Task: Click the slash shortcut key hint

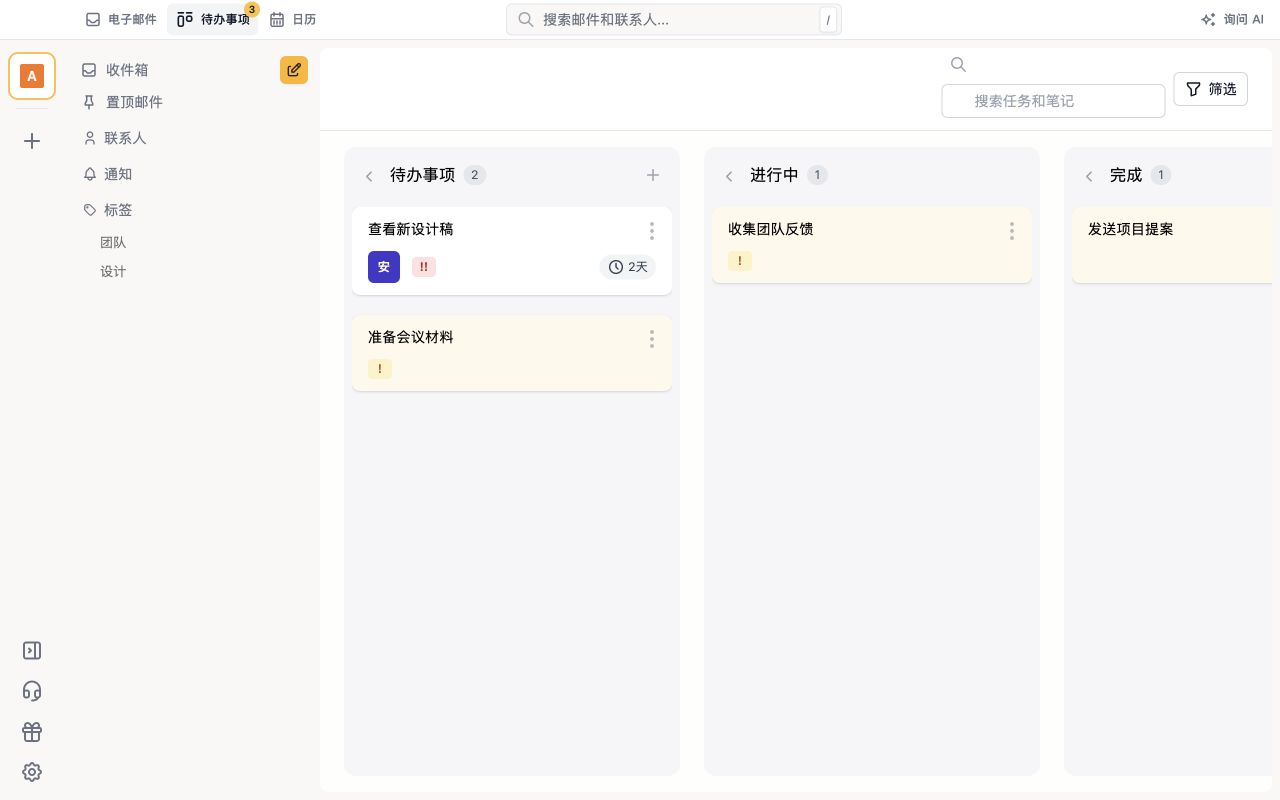Action: click(828, 20)
